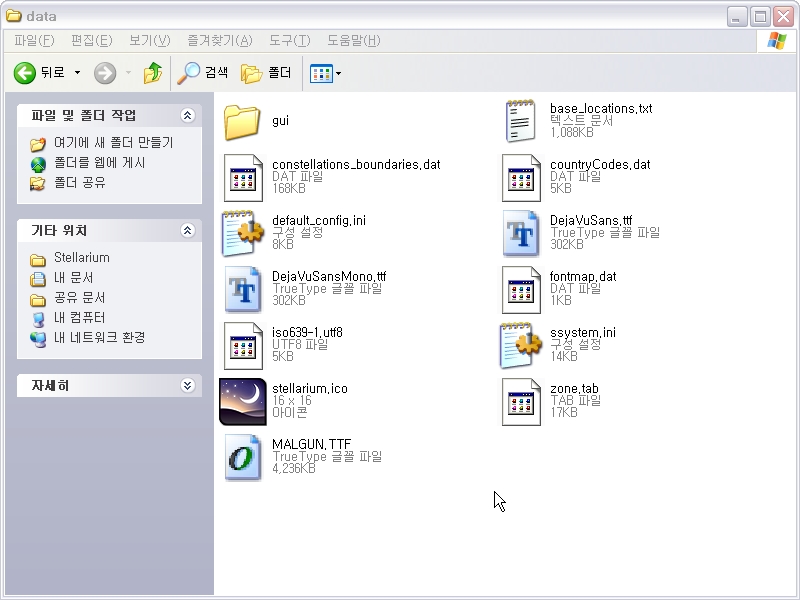Maximize the data window
This screenshot has height=600, width=800.
tap(760, 17)
